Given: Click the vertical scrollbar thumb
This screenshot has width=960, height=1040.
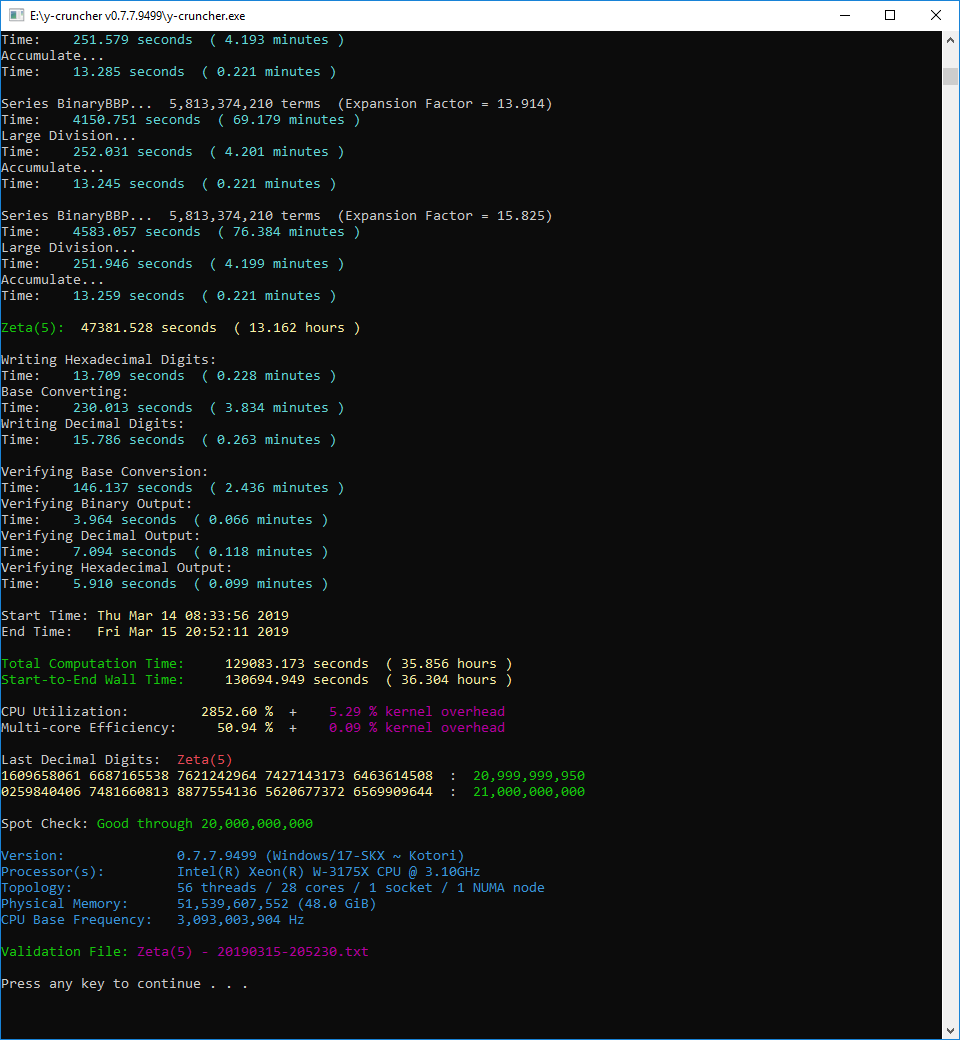Looking at the screenshot, I should (x=951, y=76).
